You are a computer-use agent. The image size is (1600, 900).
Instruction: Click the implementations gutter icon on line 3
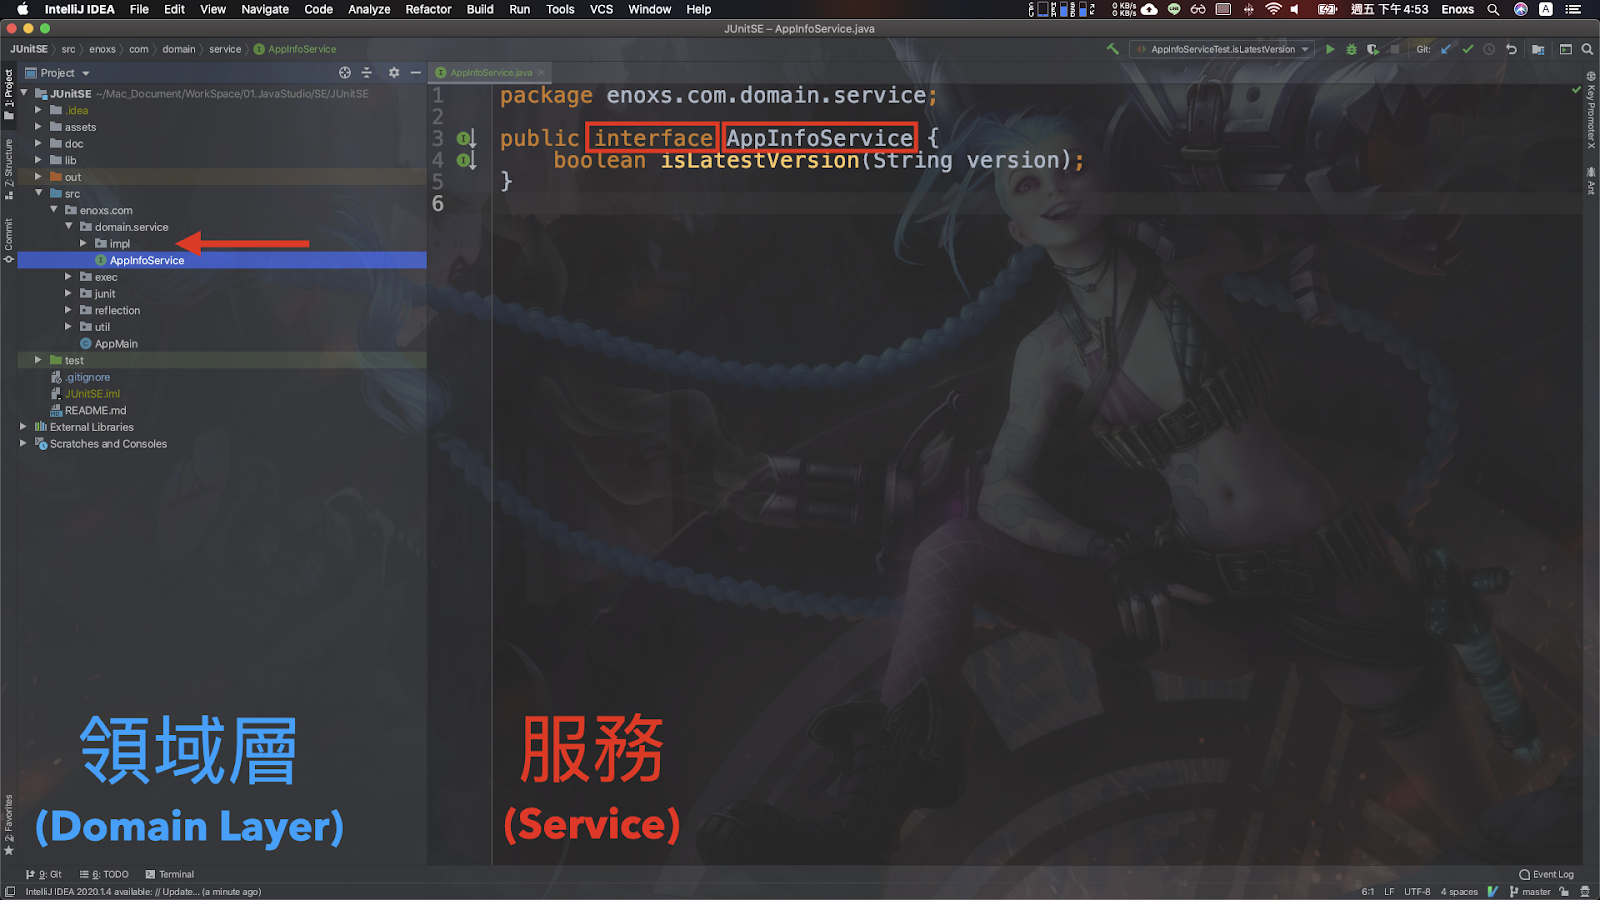click(x=466, y=138)
